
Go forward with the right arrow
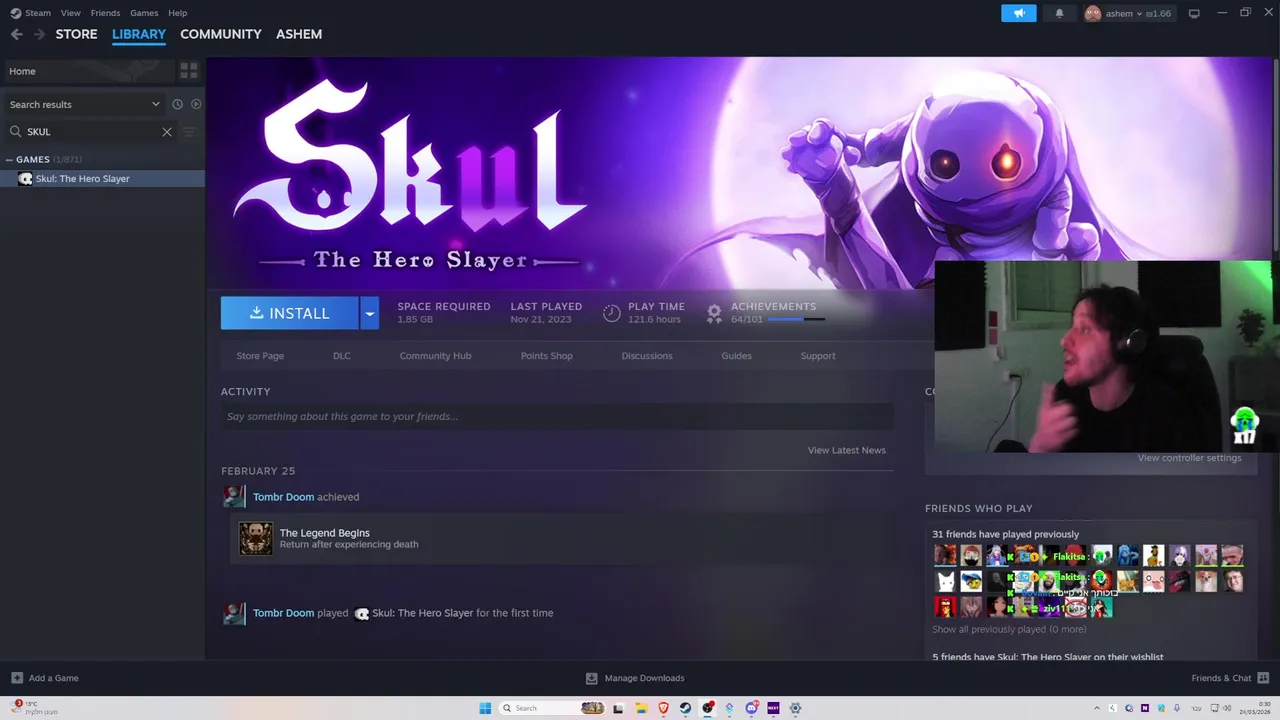click(39, 34)
